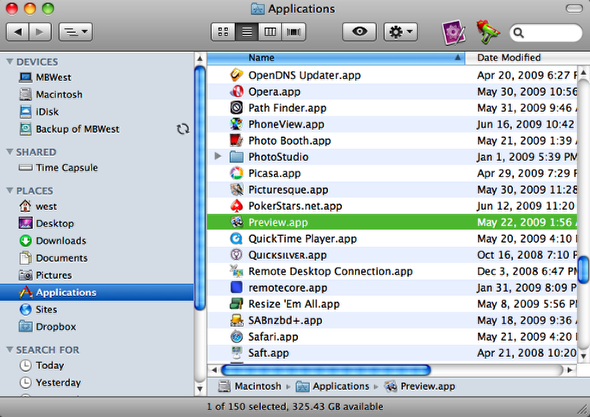This screenshot has height=417, width=590.
Task: Expand the PhotoStudio folder disclosure triangle
Action: (x=218, y=156)
